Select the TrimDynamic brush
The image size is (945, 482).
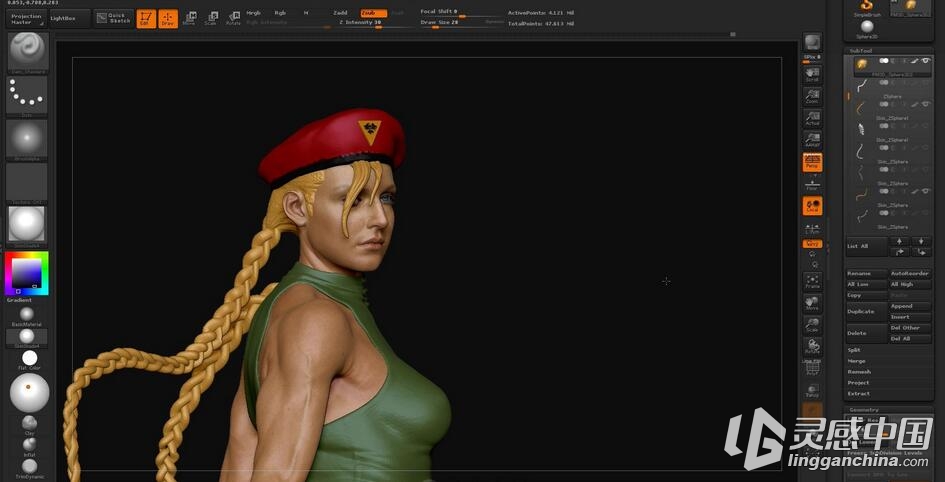pyautogui.click(x=29, y=469)
